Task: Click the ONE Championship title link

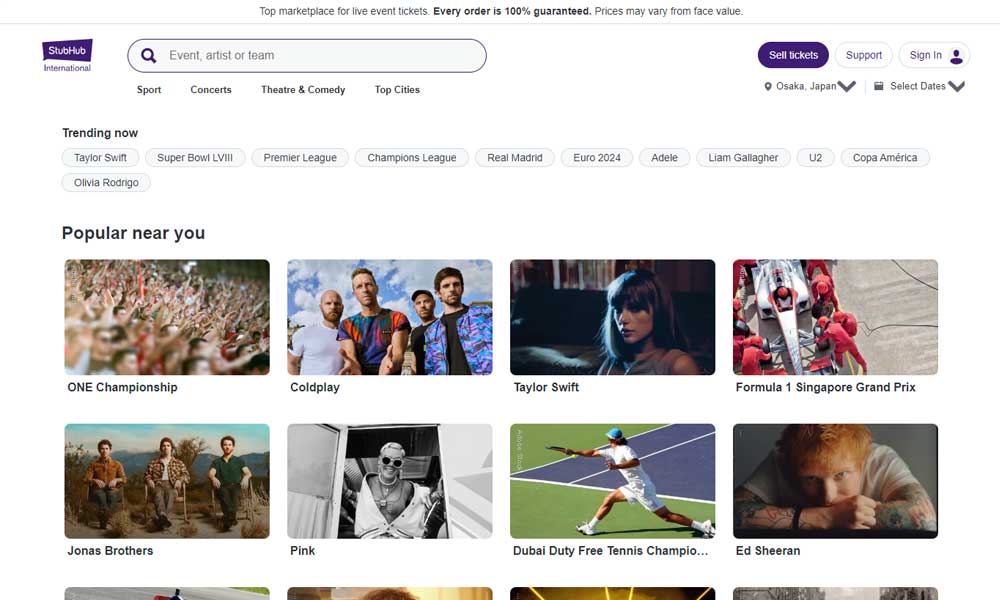Action: (x=122, y=387)
